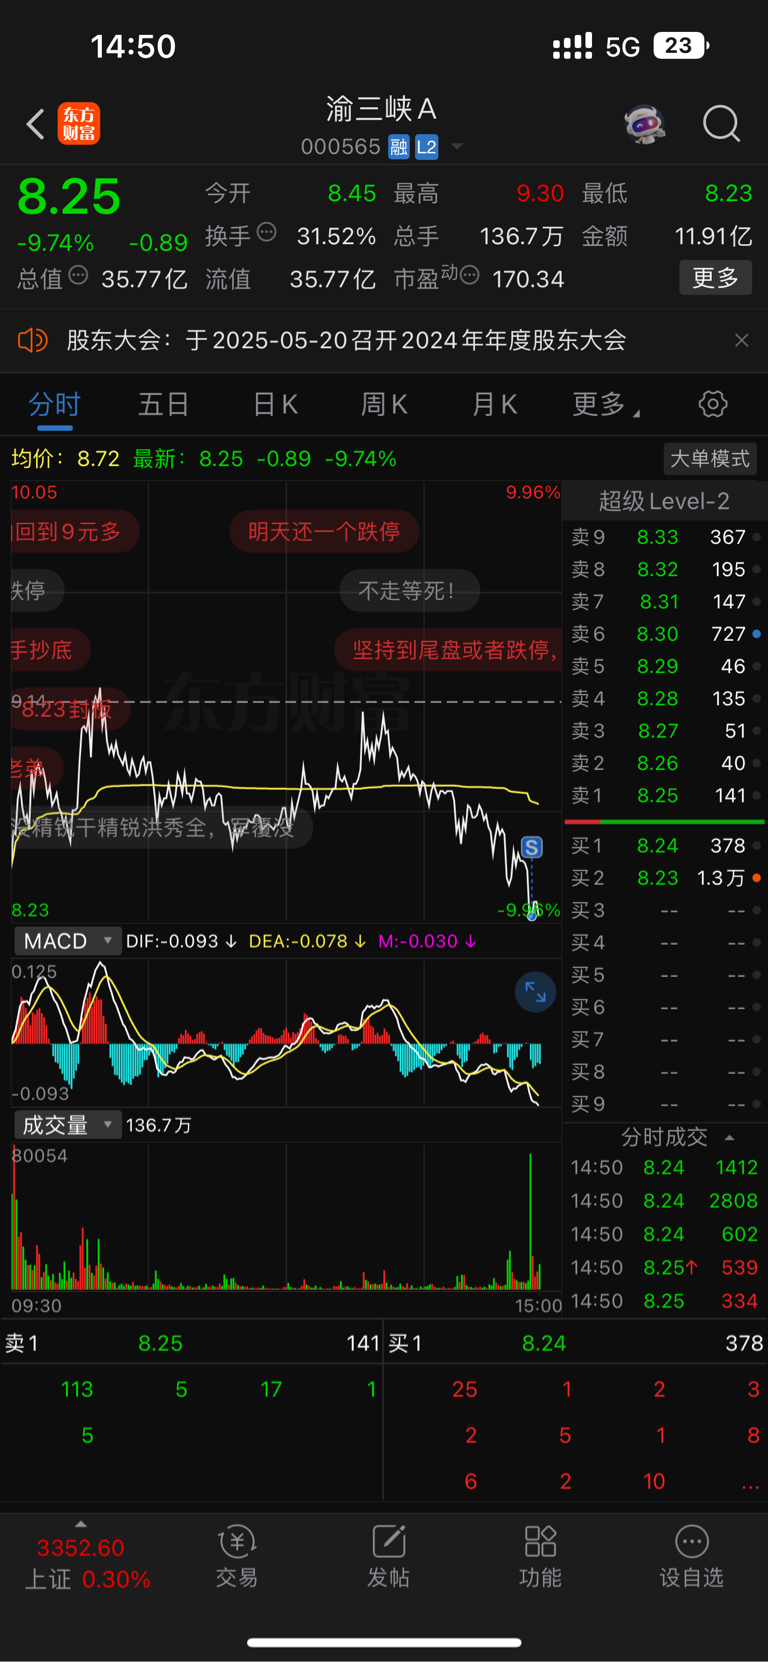Image resolution: width=768 pixels, height=1662 pixels.
Task: Switch to 月K tab
Action: pyautogui.click(x=494, y=405)
